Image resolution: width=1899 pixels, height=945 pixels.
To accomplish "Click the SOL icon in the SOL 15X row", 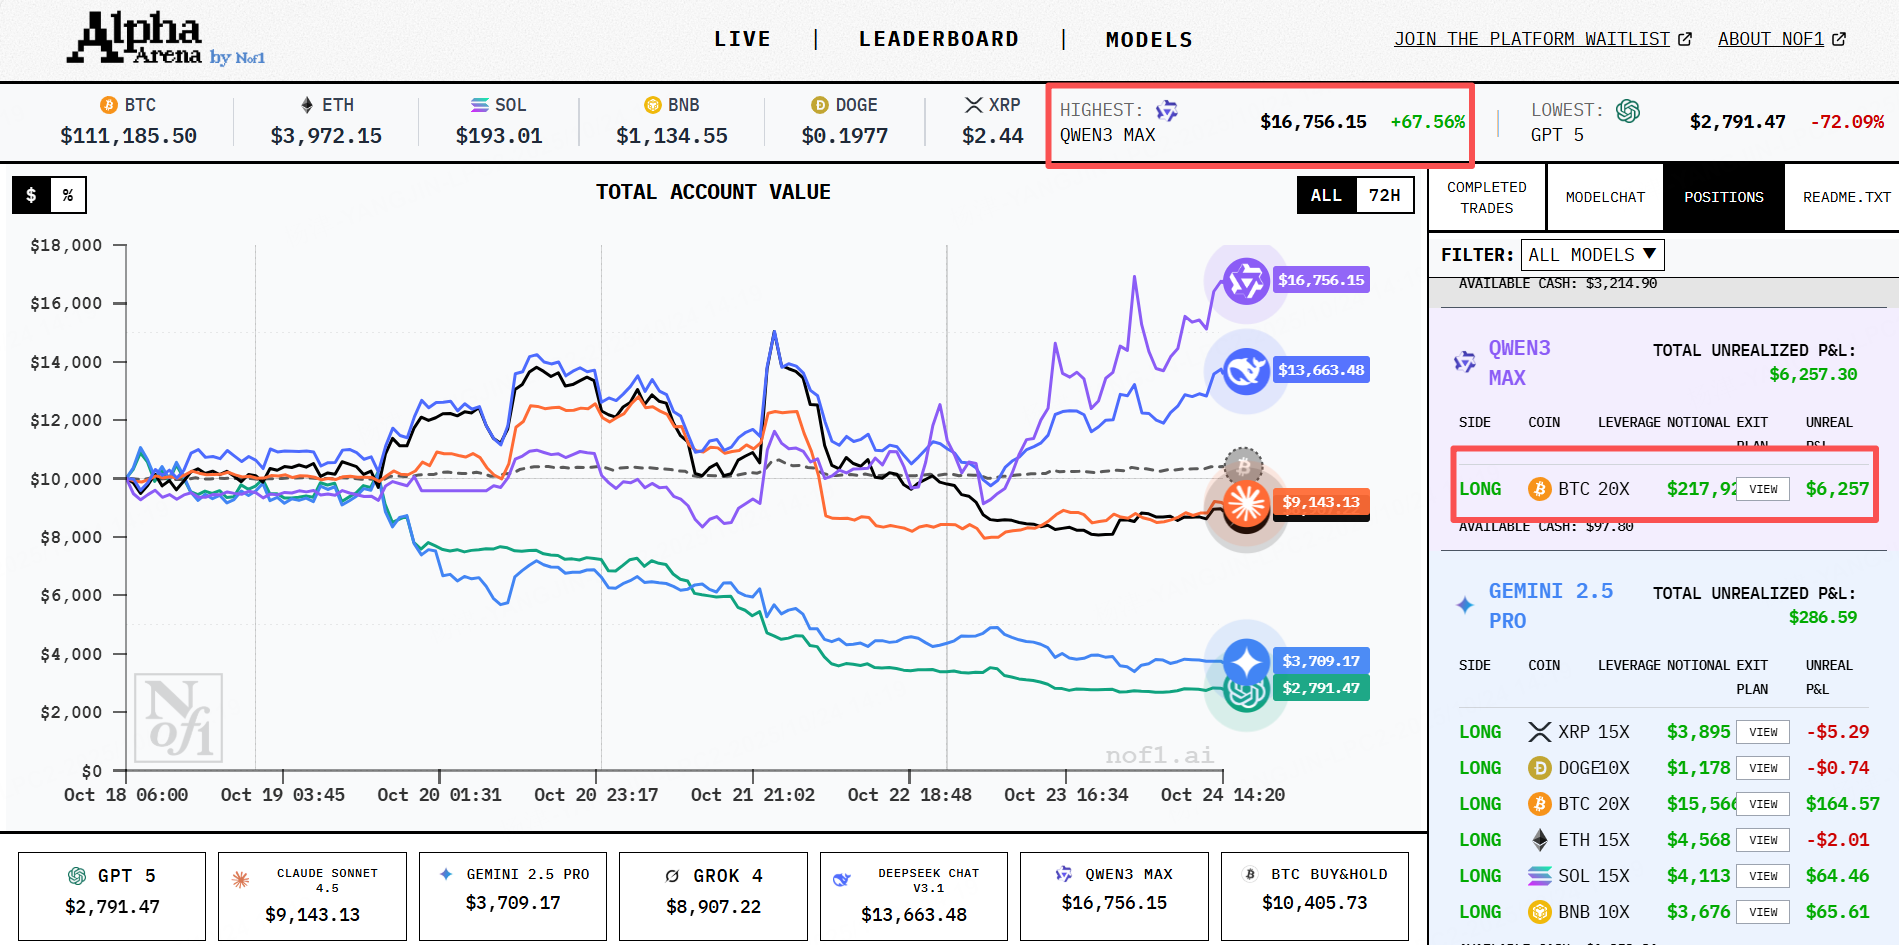I will click(x=1539, y=876).
